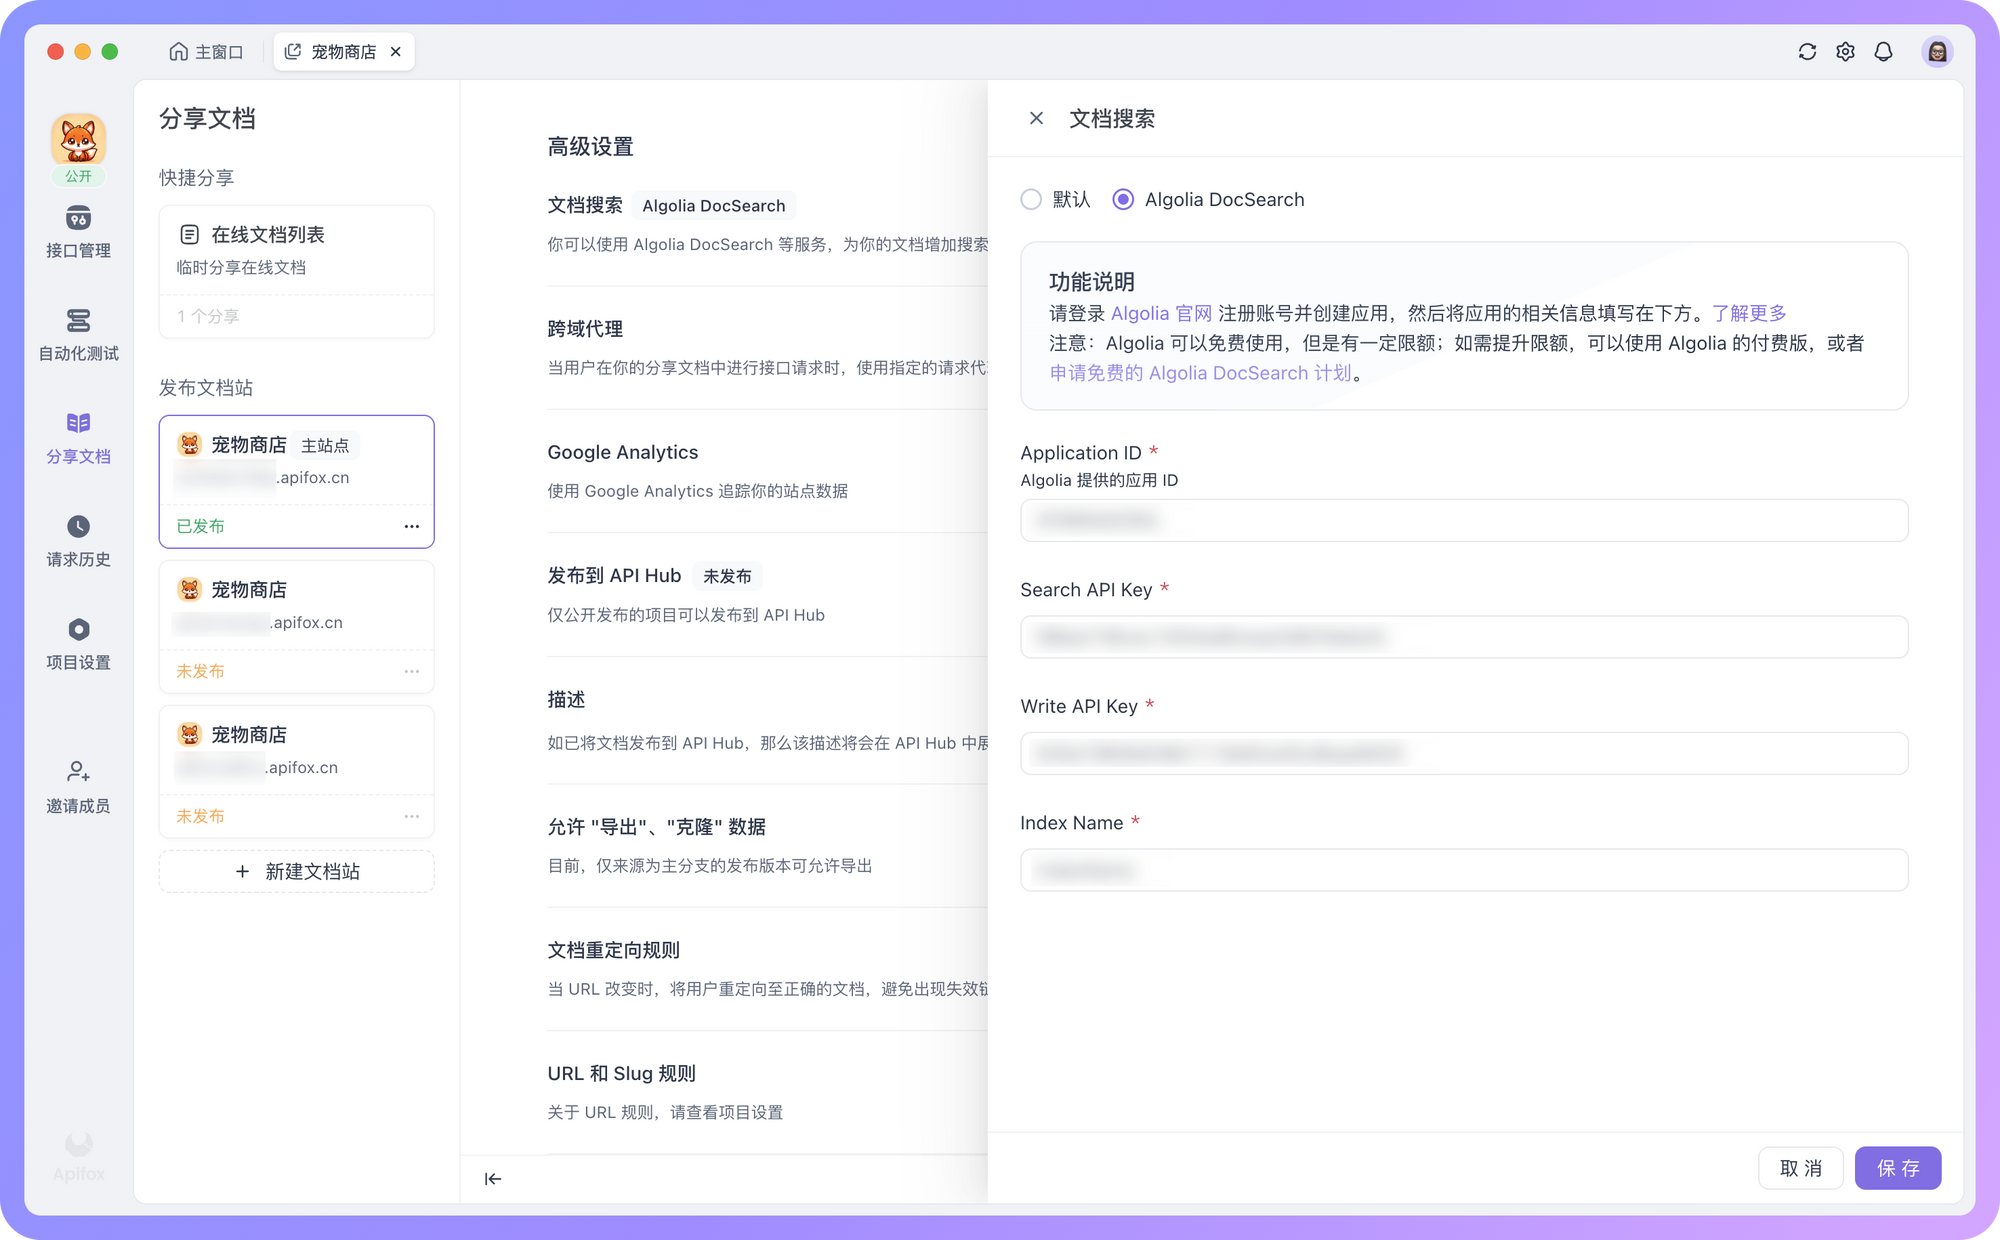Click the 未发布 tag beside API Hub
Screen dimensions: 2000x1240
pyautogui.click(x=727, y=576)
